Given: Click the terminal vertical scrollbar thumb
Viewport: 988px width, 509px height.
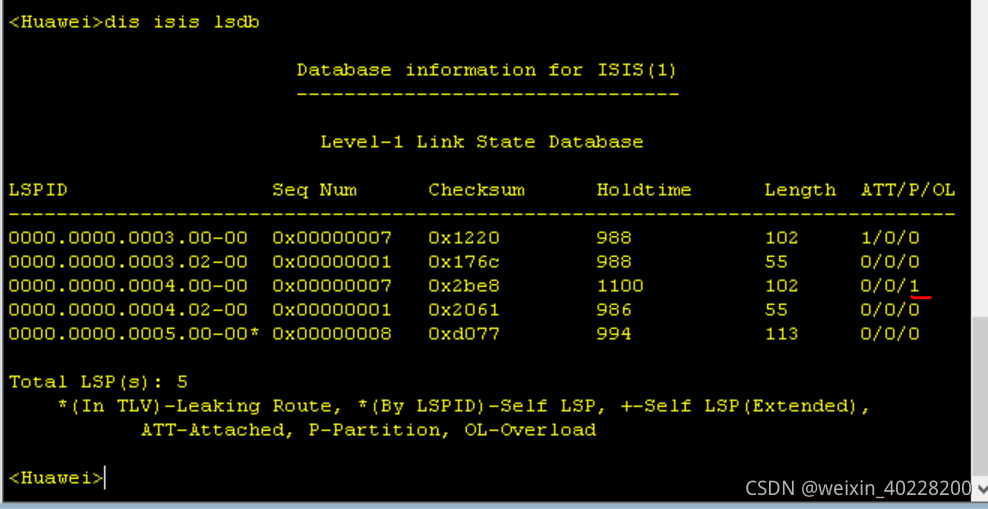Looking at the screenshot, I should (980, 398).
